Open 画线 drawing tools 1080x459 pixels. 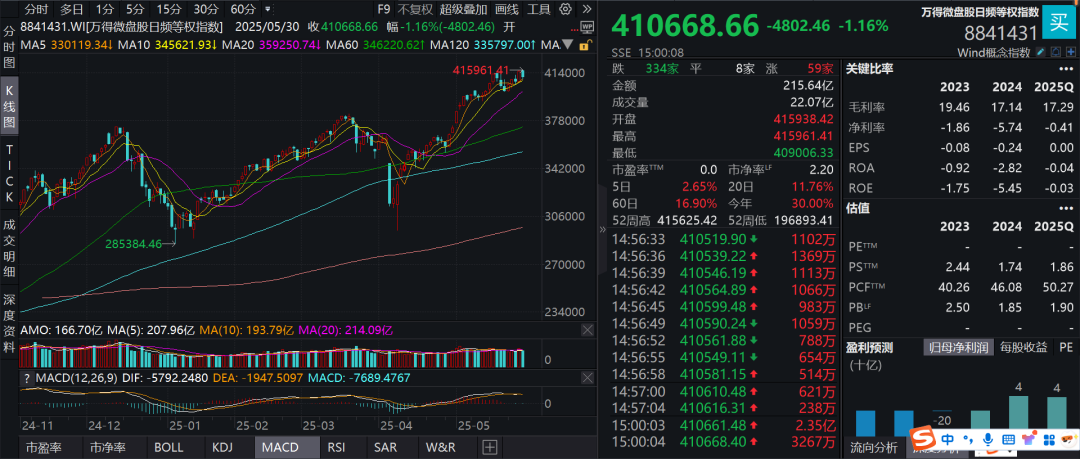506,10
